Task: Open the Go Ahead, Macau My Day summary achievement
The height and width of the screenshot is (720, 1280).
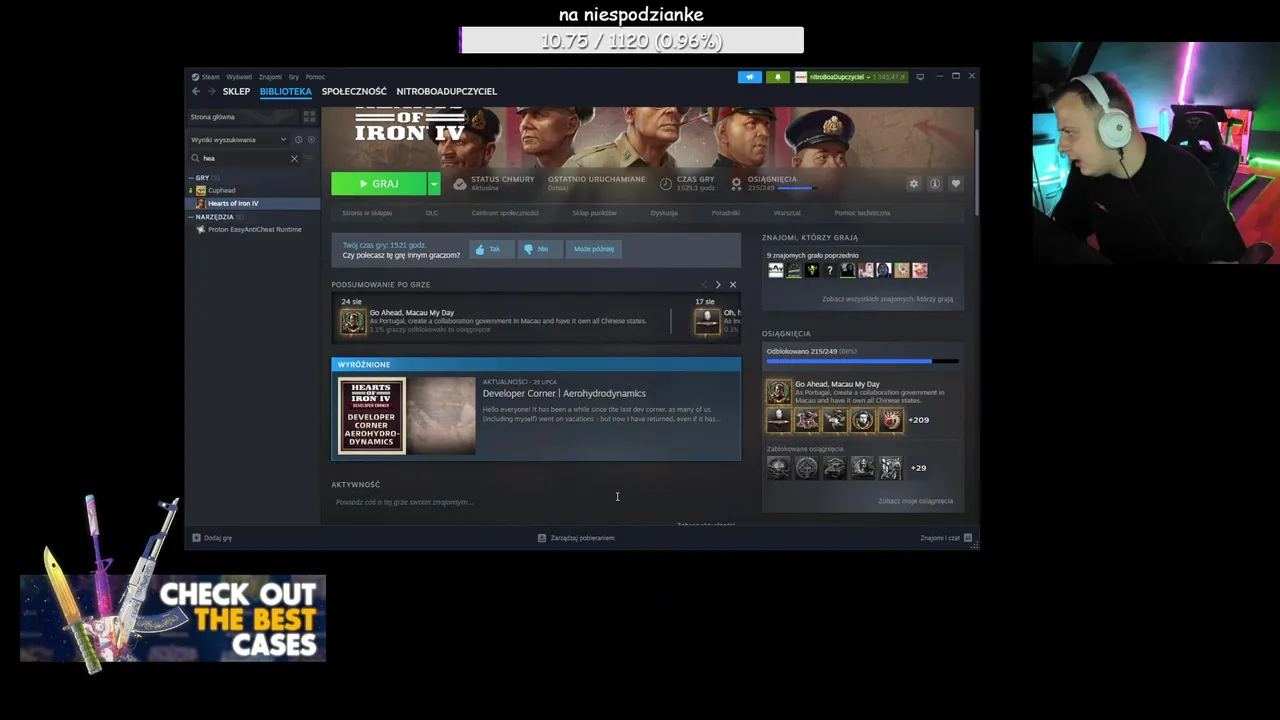Action: click(353, 321)
